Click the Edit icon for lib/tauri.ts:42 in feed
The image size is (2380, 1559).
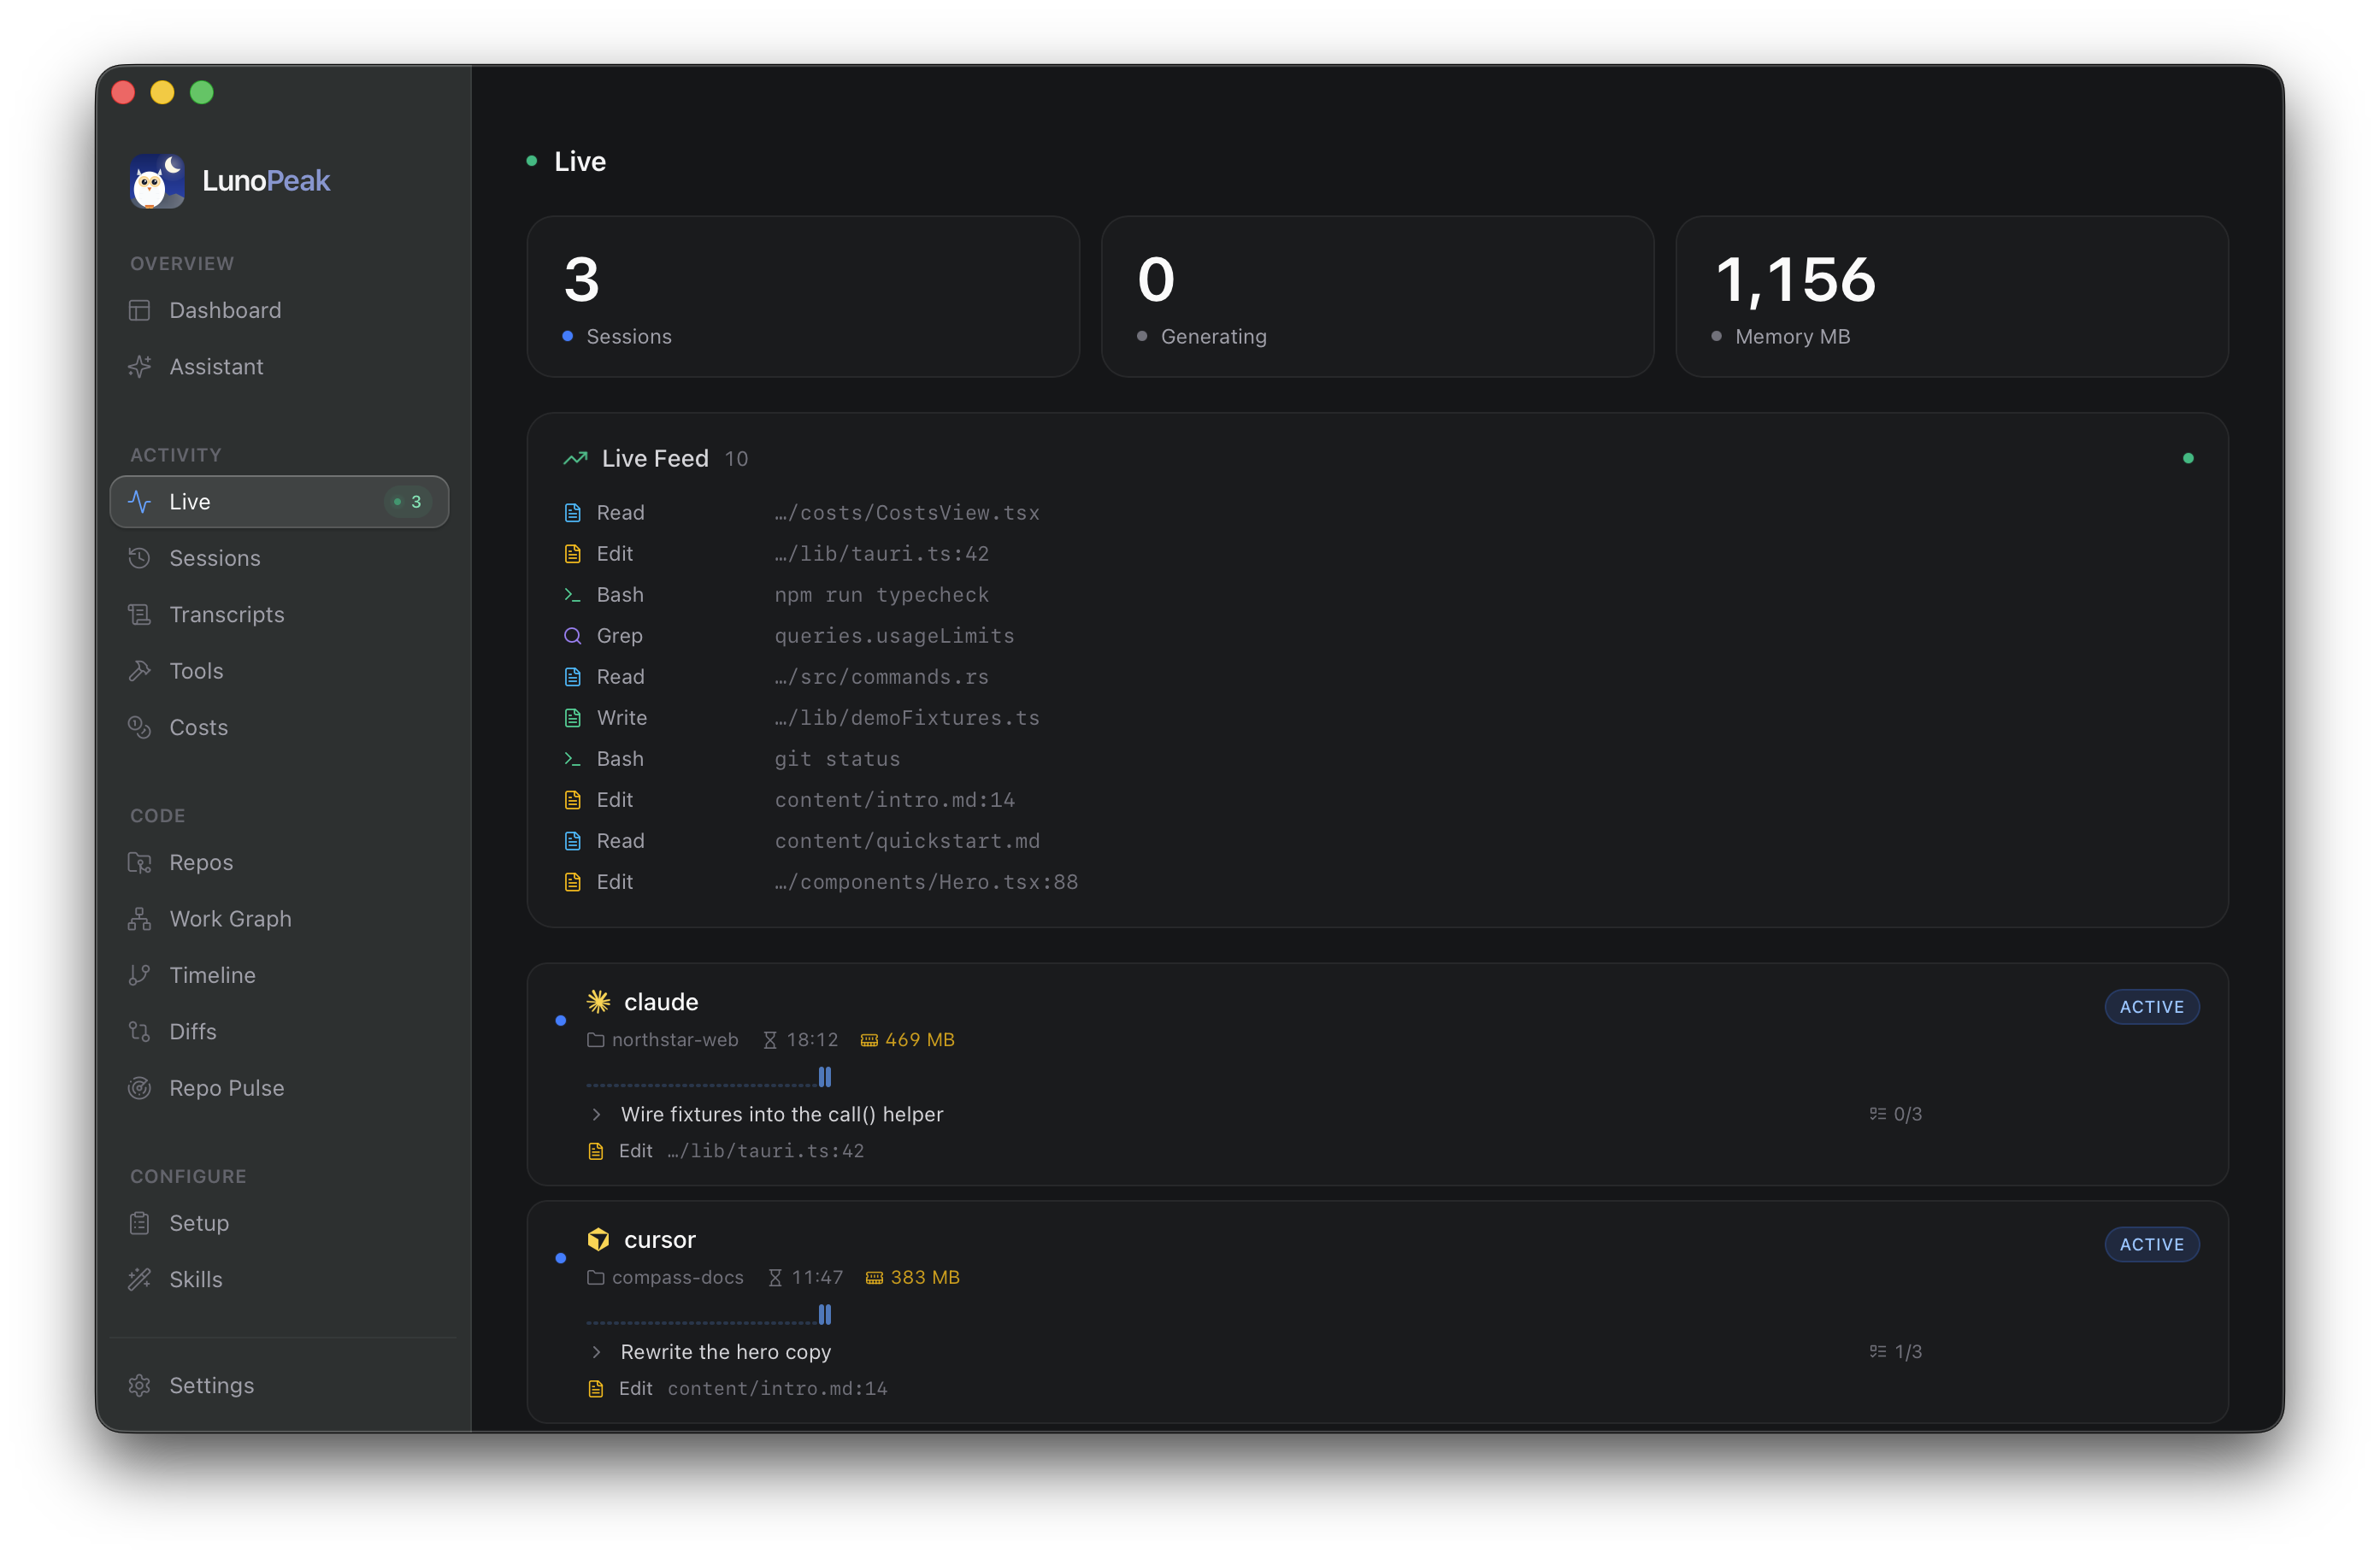[573, 554]
